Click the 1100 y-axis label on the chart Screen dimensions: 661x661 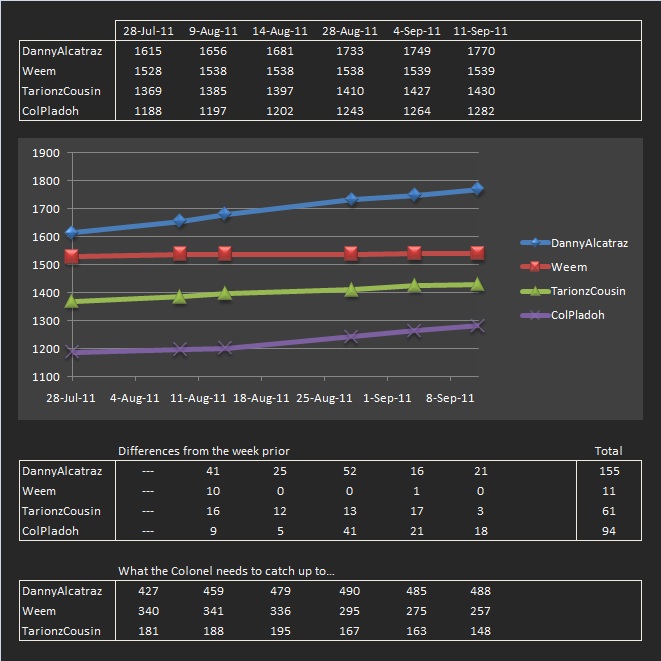coord(46,377)
